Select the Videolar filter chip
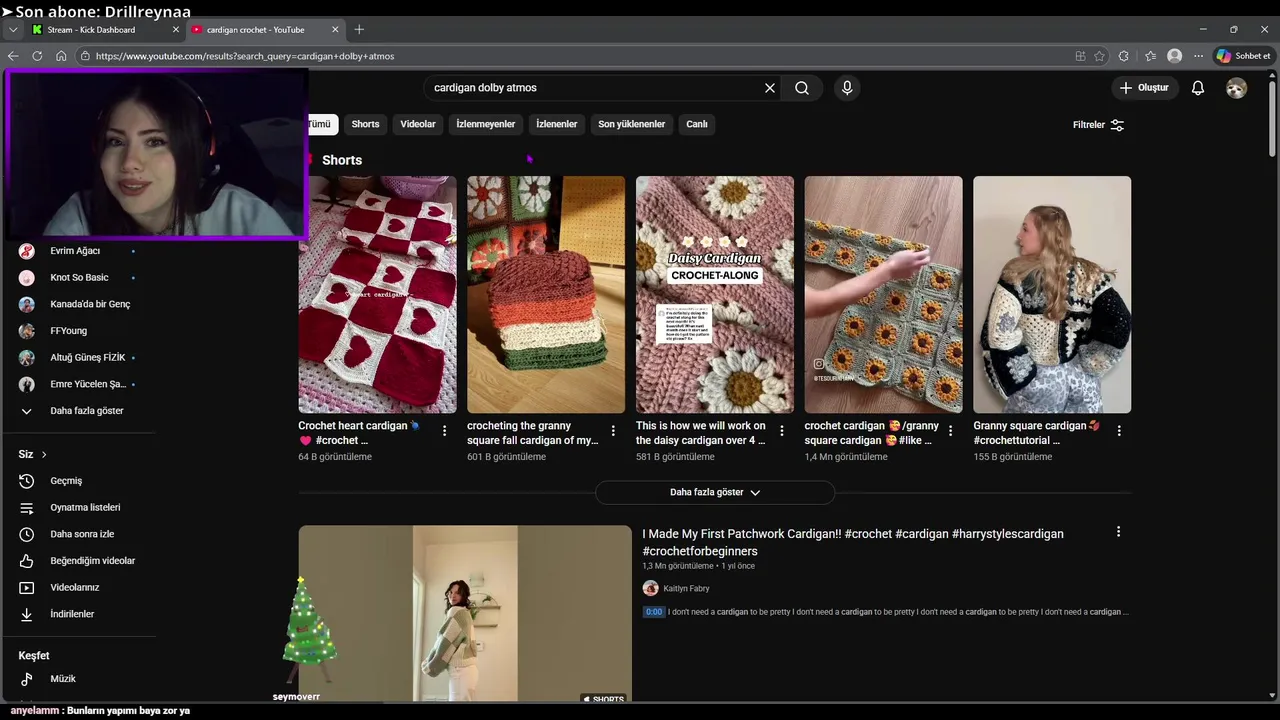Viewport: 1280px width, 720px height. 418,124
